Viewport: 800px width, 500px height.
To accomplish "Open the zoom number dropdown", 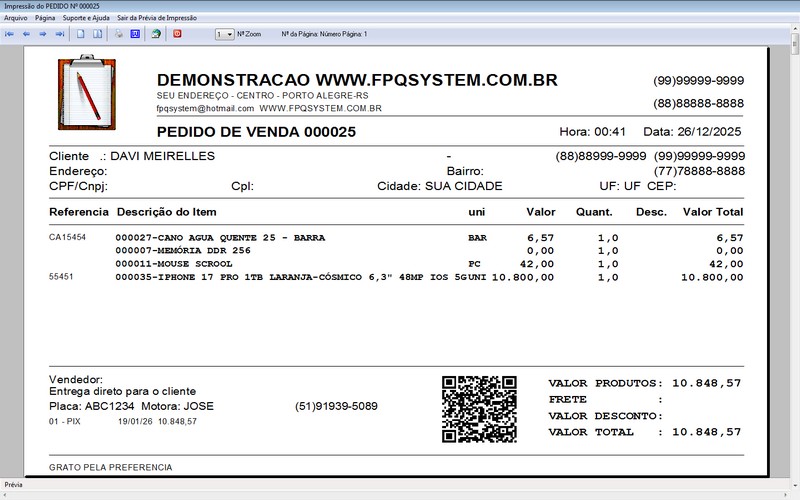I will coord(224,34).
